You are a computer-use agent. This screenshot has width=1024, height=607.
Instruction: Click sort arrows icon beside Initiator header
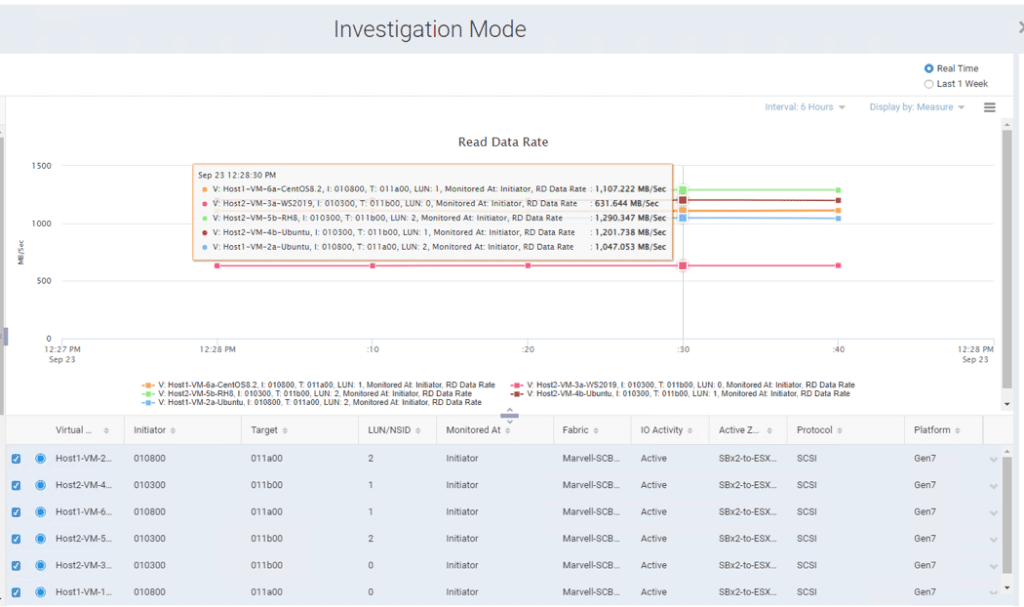pyautogui.click(x=173, y=431)
